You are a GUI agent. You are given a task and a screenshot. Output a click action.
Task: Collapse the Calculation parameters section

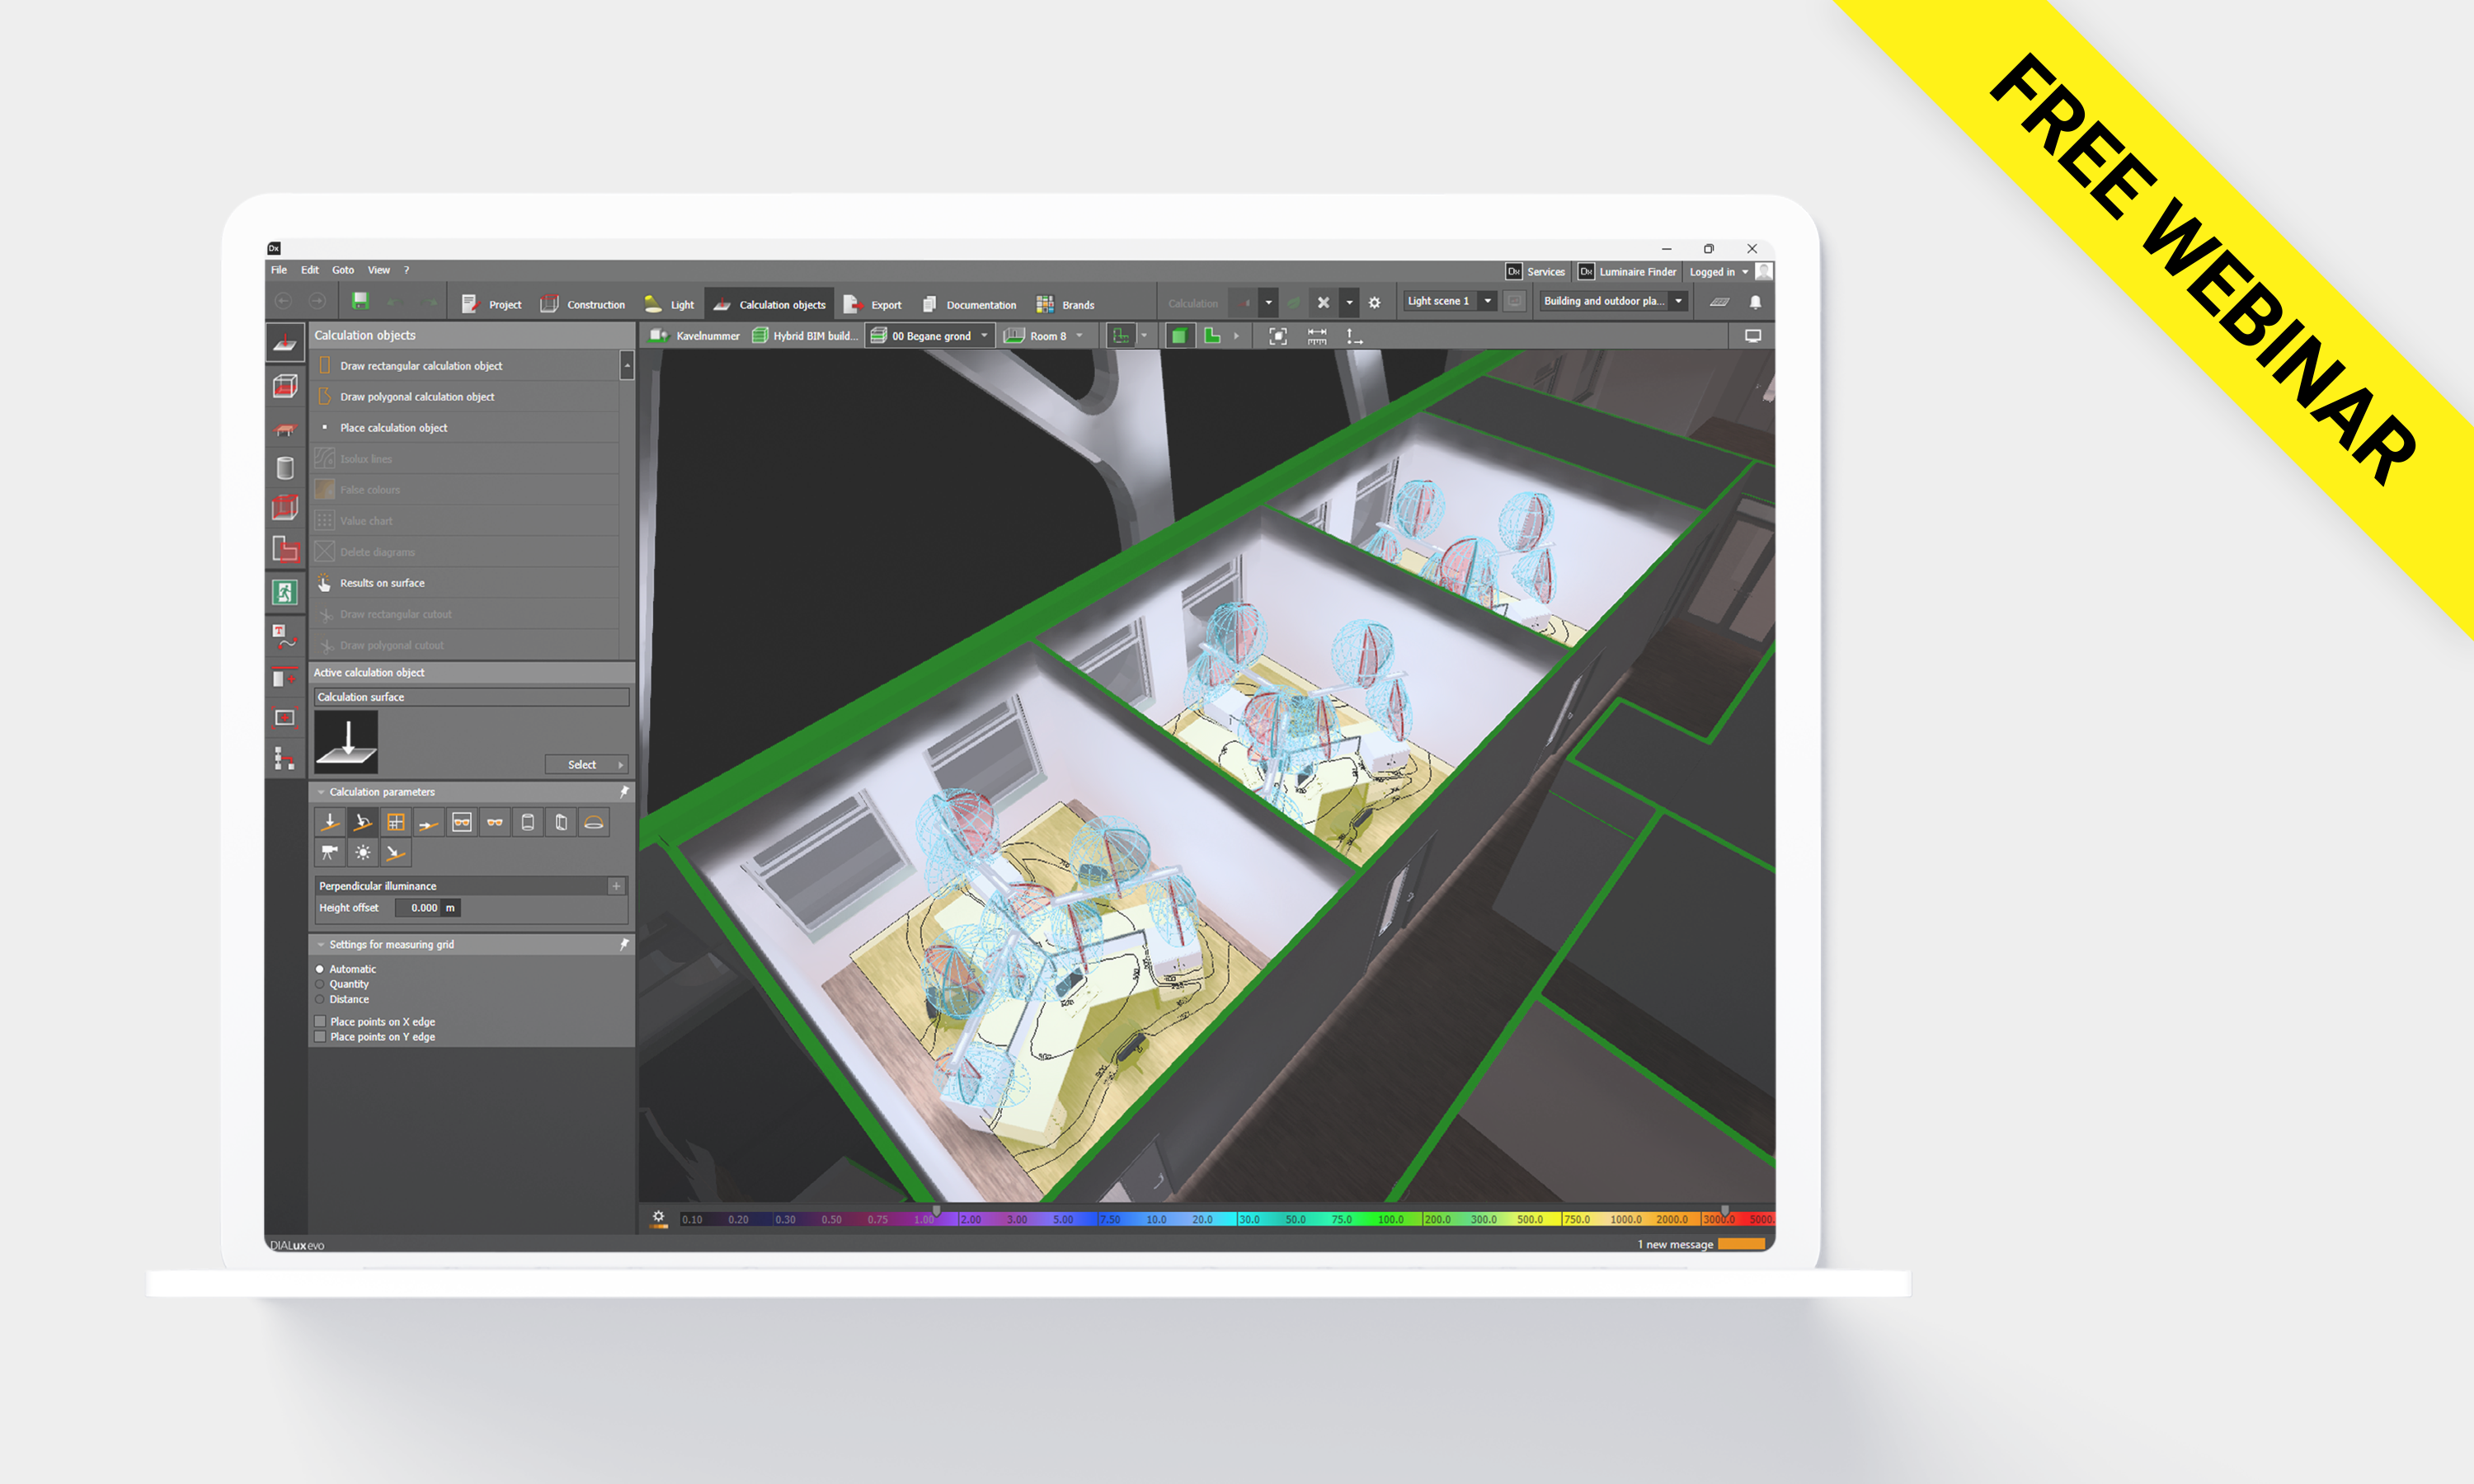click(x=321, y=792)
